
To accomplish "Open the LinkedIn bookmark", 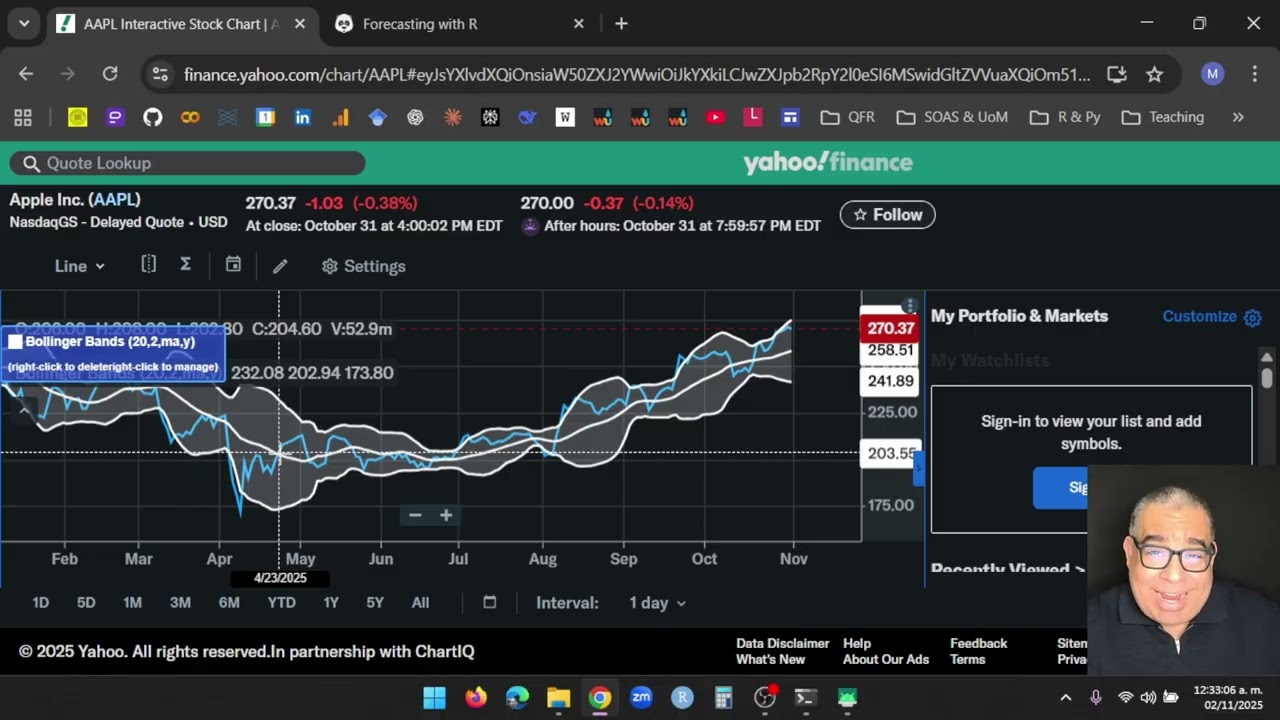I will pyautogui.click(x=303, y=117).
